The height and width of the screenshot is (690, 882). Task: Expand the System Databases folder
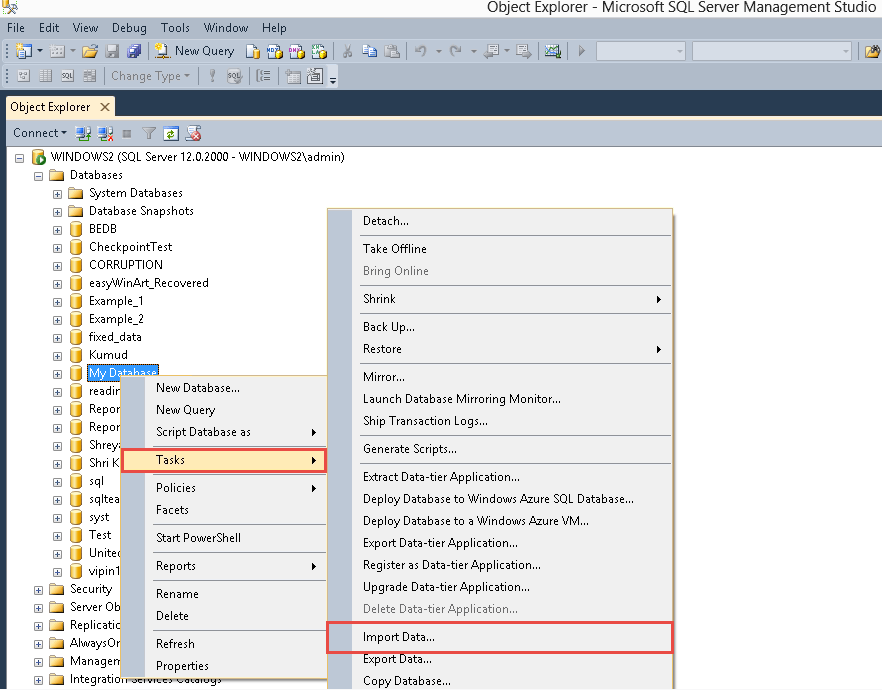click(57, 194)
